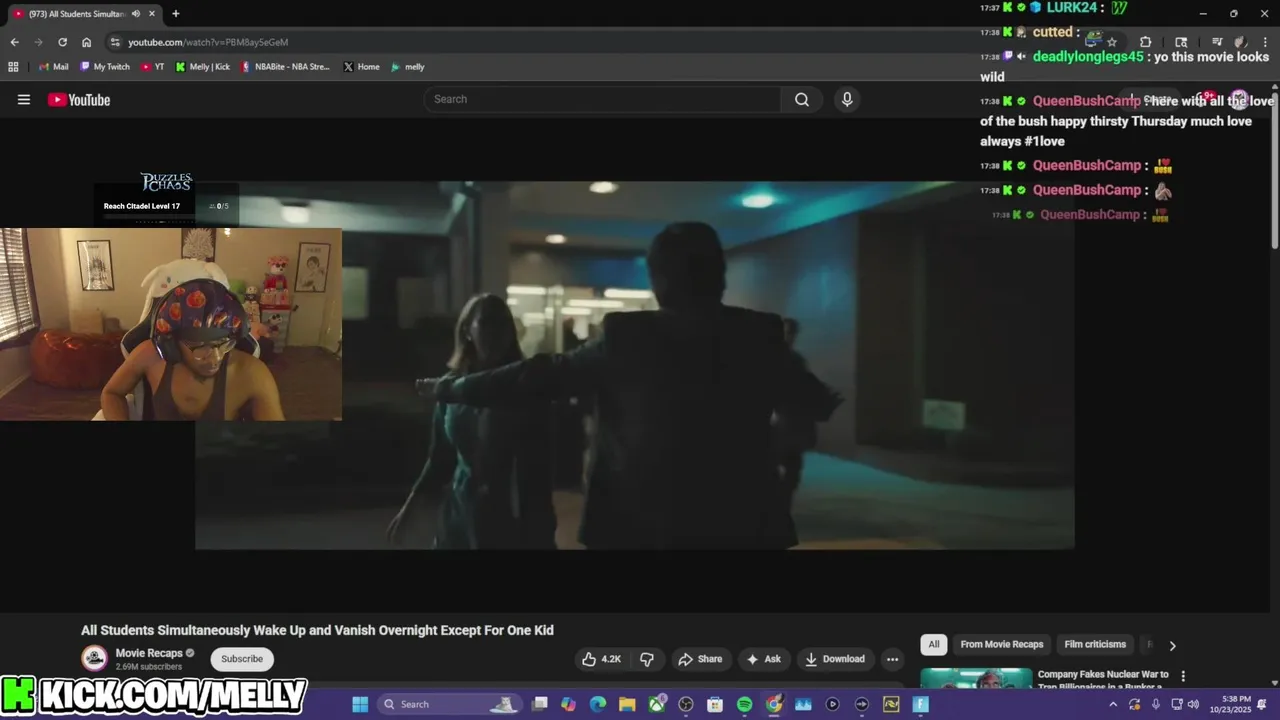Open the Company Fakes Nuclear War thumbnail
1280x720 pixels.
976,679
